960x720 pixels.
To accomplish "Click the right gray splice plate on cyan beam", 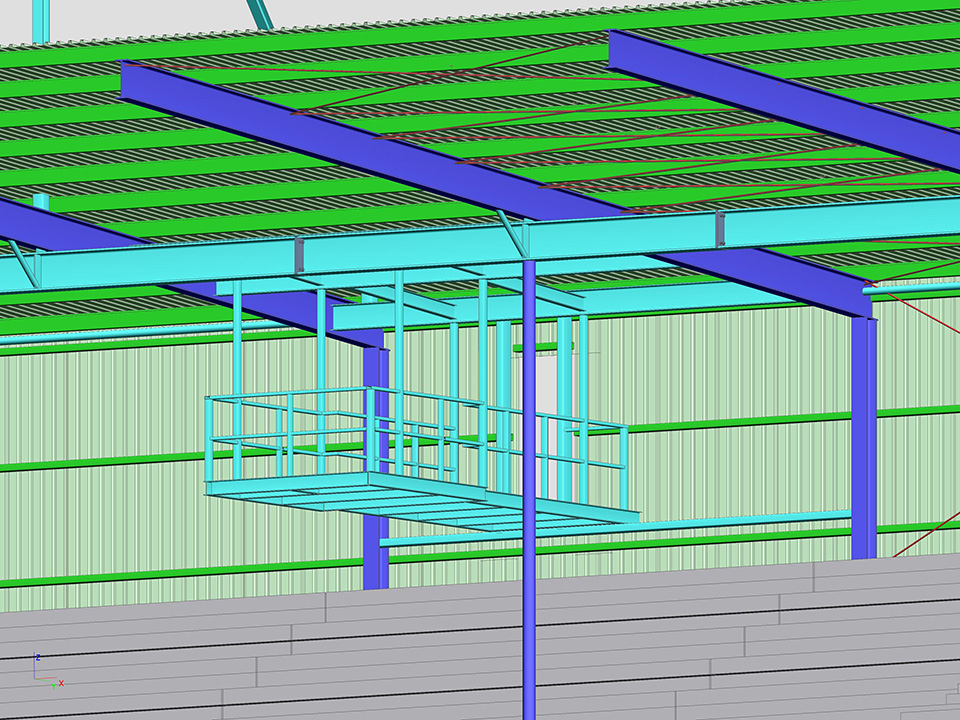I will pos(719,230).
